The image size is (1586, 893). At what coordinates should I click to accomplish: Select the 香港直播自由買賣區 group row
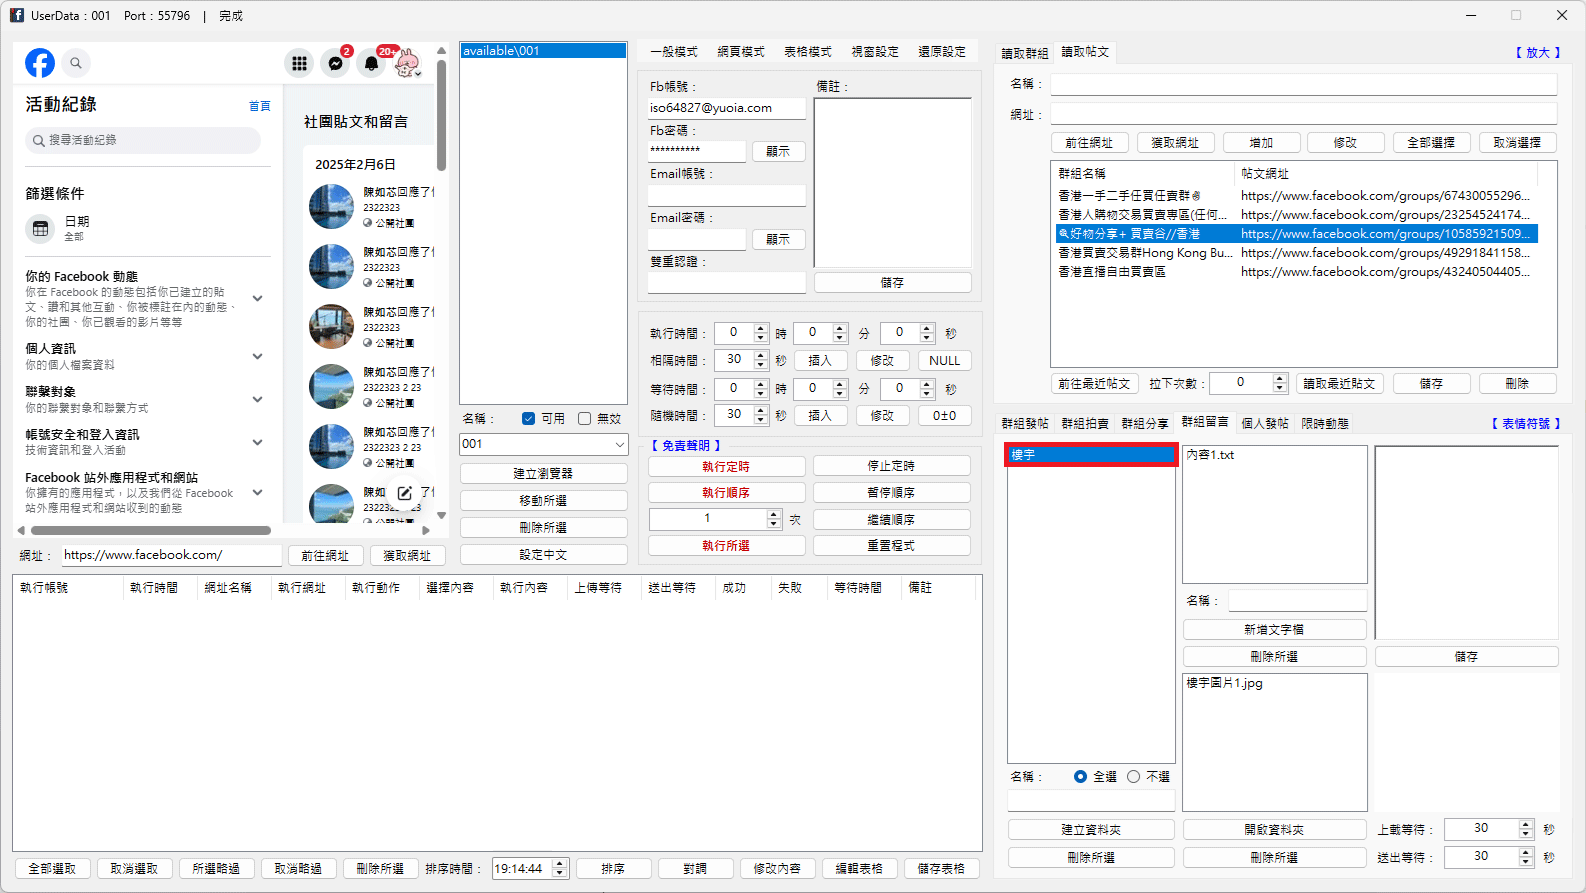pyautogui.click(x=1296, y=272)
